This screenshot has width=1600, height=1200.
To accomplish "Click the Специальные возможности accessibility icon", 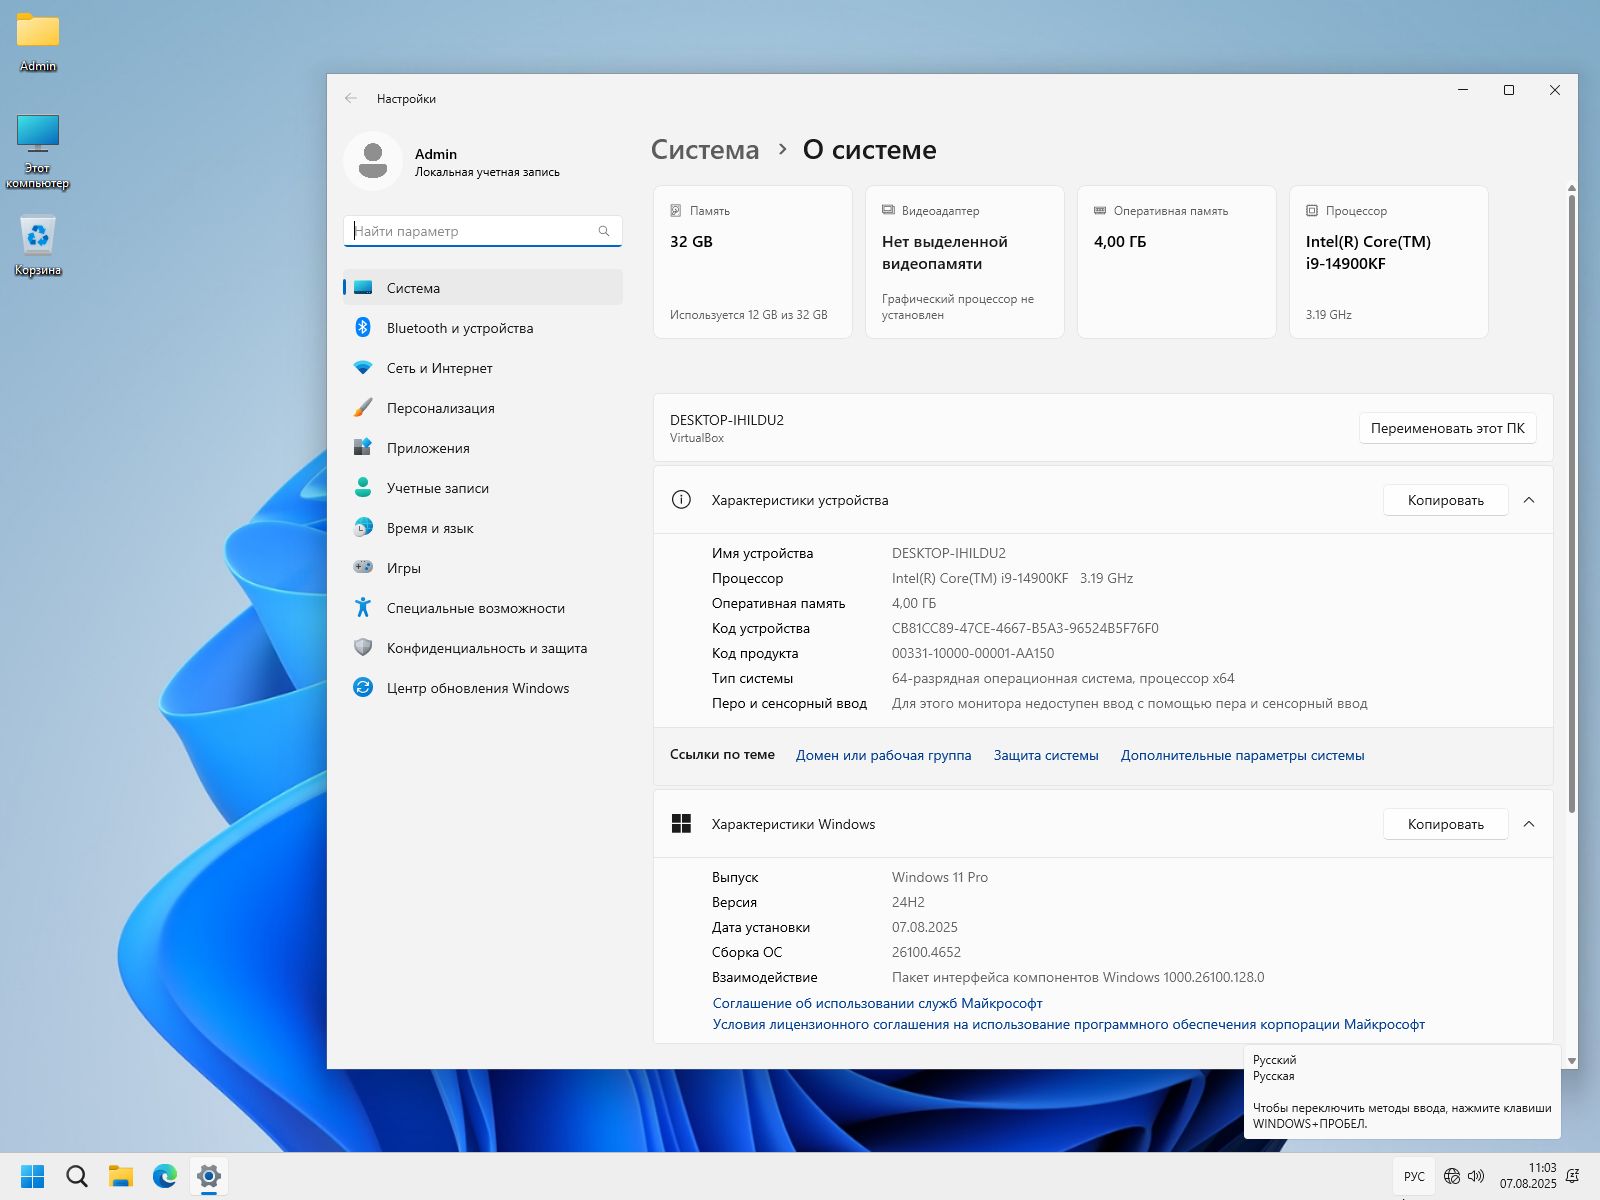I will pyautogui.click(x=363, y=608).
